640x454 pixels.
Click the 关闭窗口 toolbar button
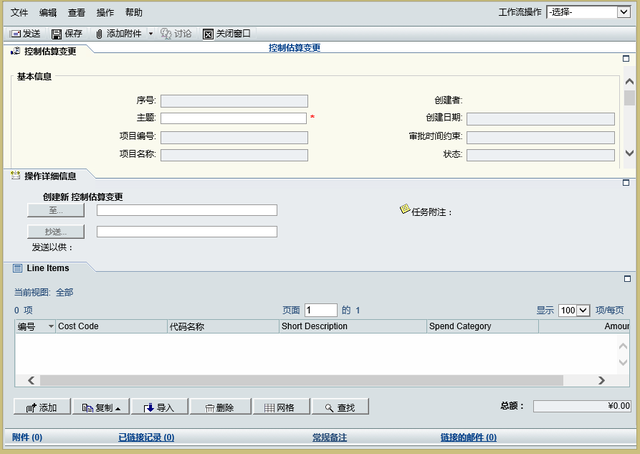click(227, 33)
